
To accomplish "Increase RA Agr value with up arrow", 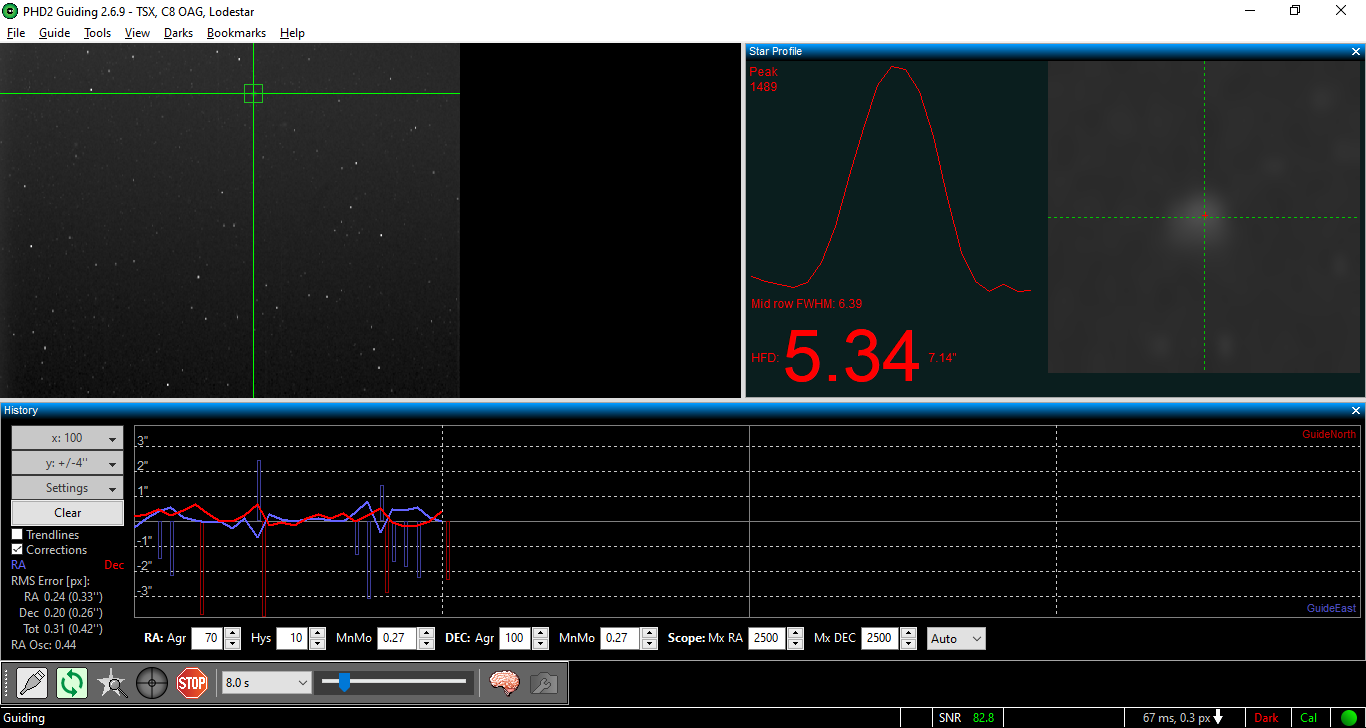I will tap(232, 633).
